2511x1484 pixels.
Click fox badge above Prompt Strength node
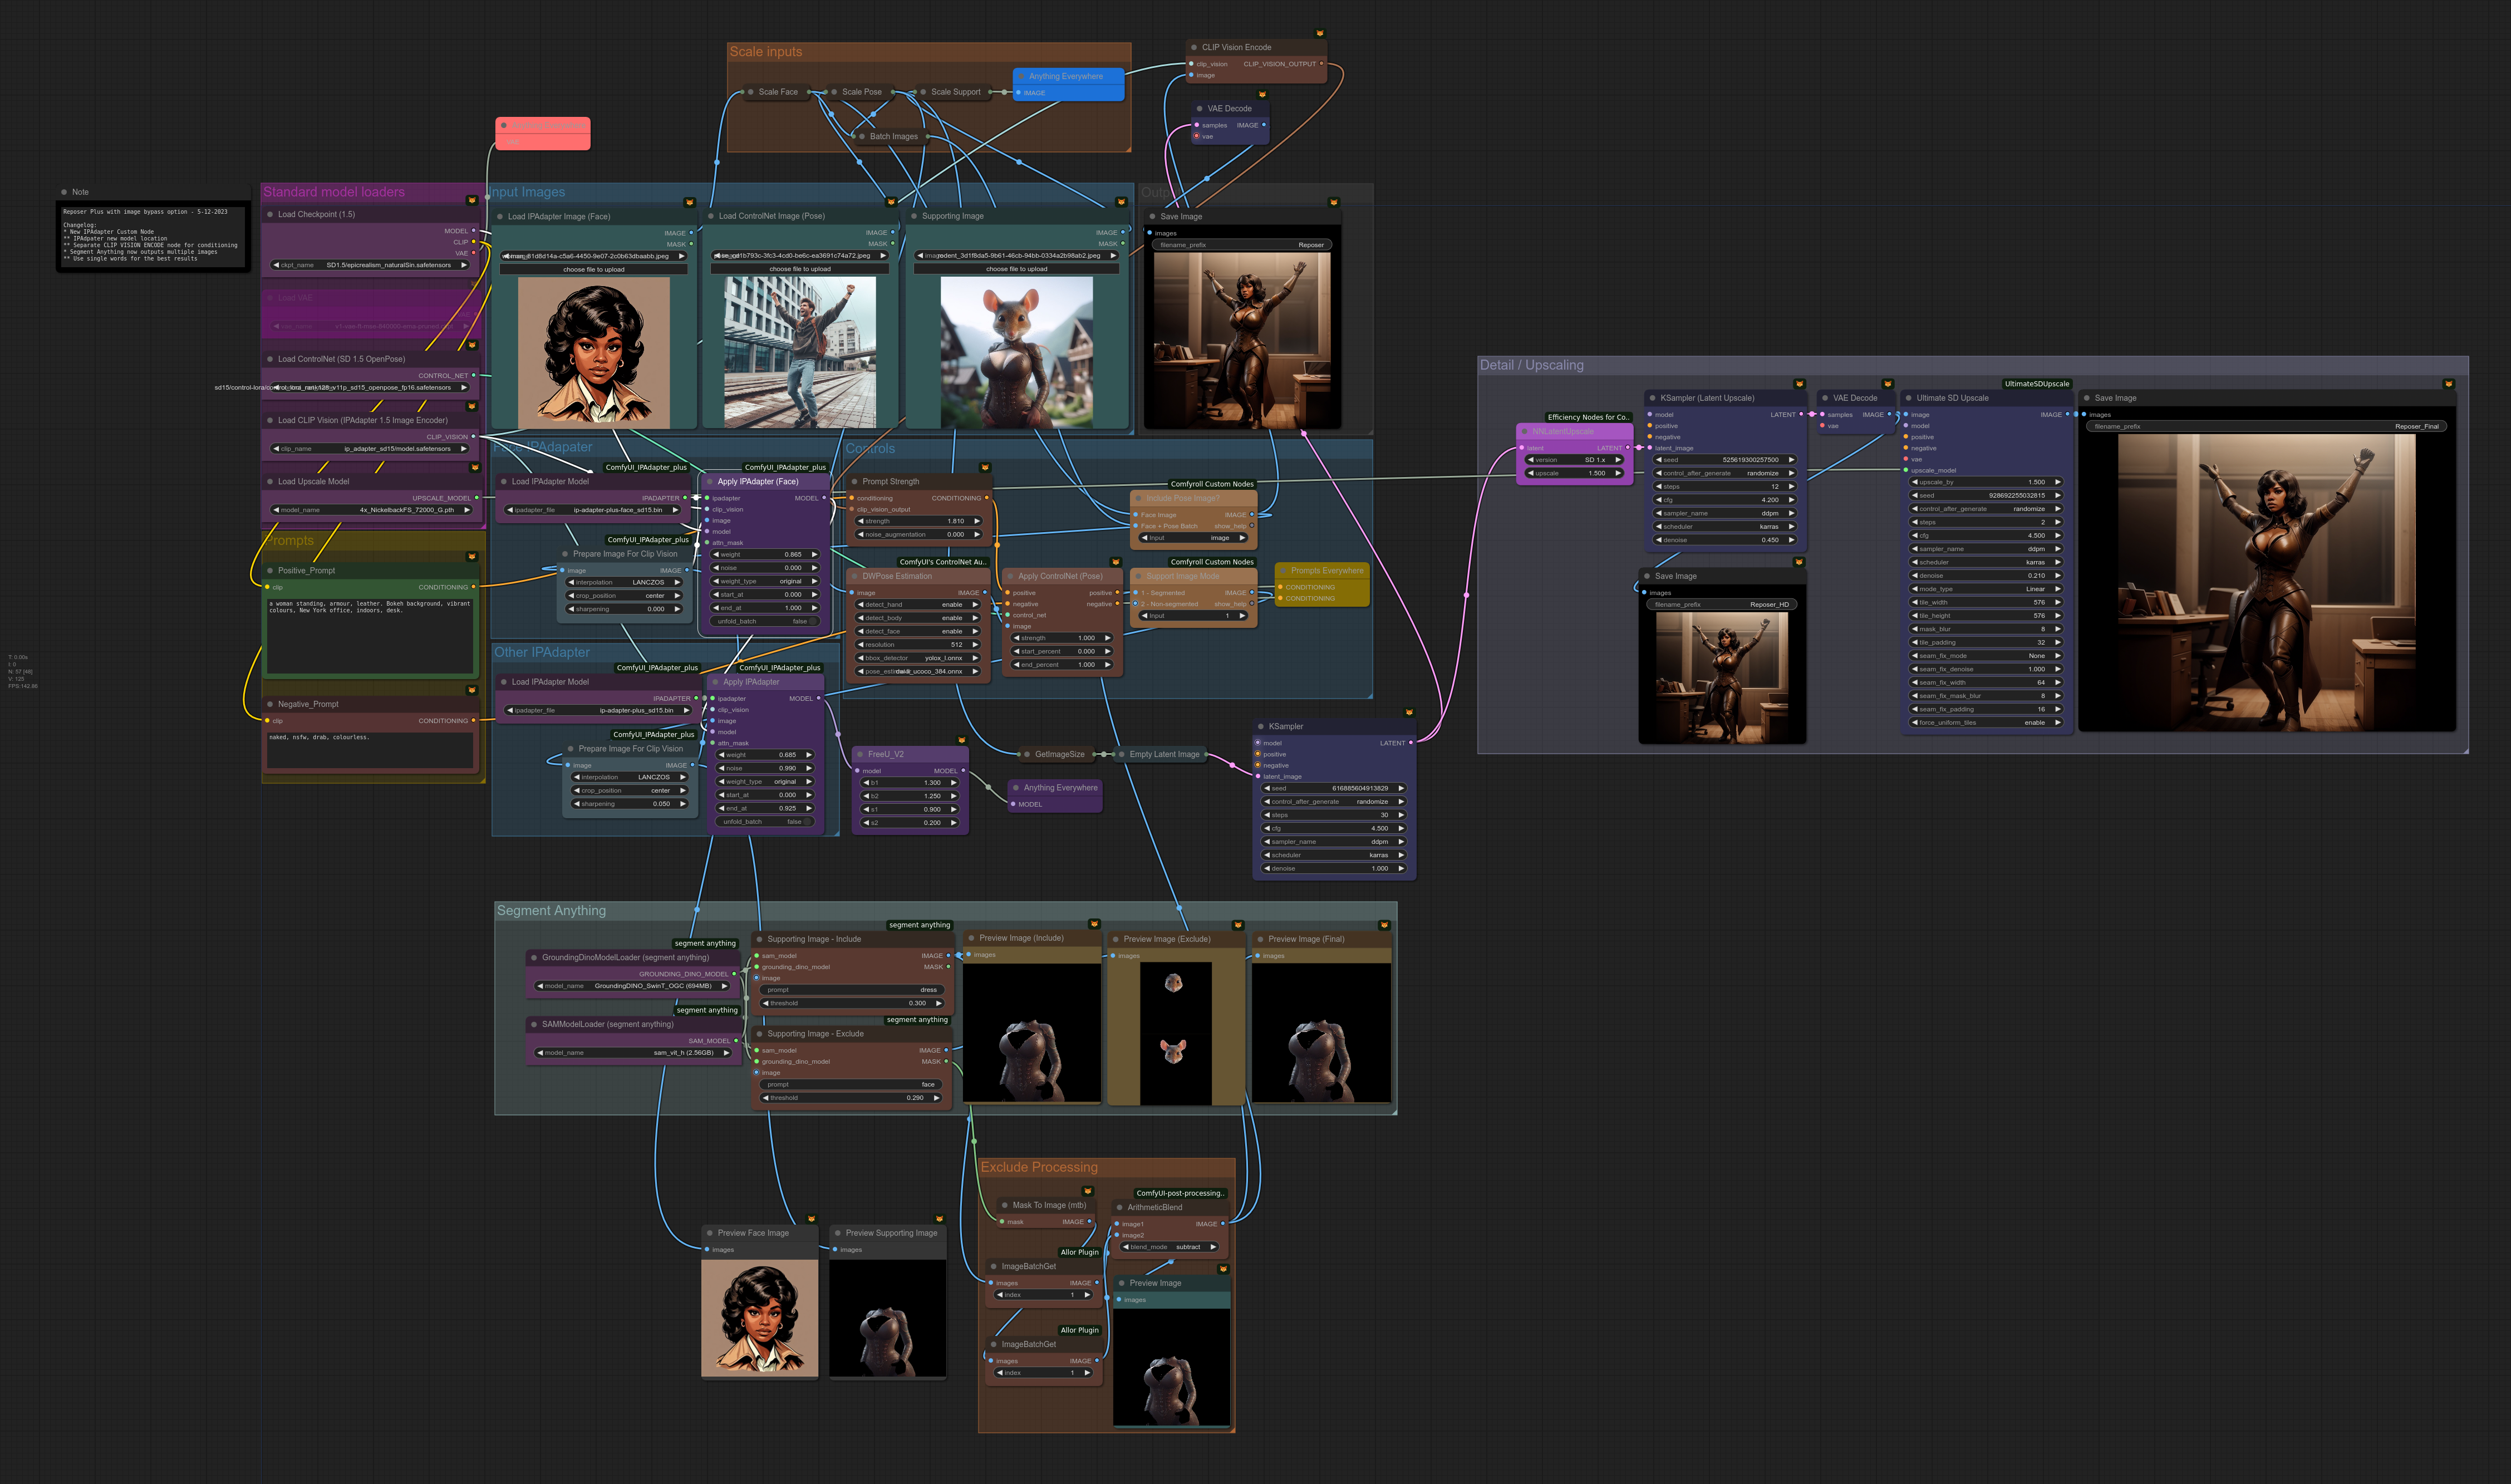pos(985,468)
